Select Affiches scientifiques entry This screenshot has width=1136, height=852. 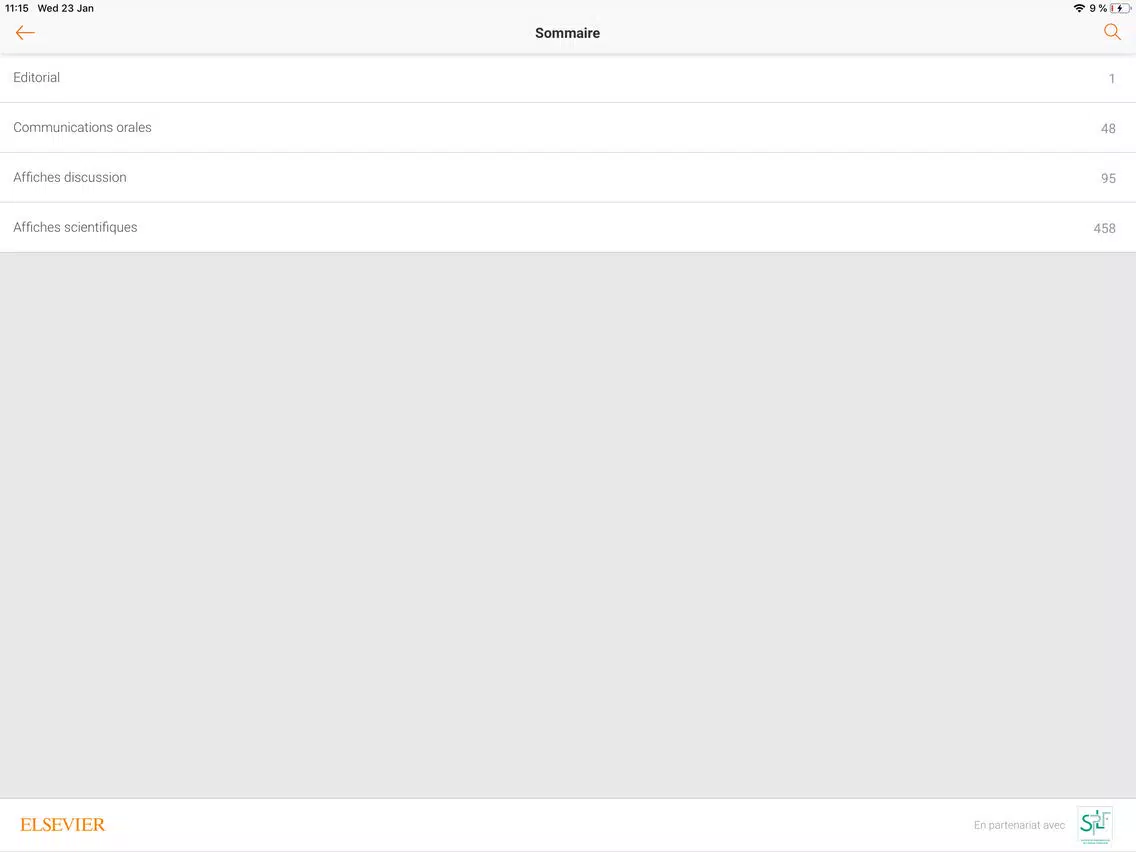[x=568, y=227]
